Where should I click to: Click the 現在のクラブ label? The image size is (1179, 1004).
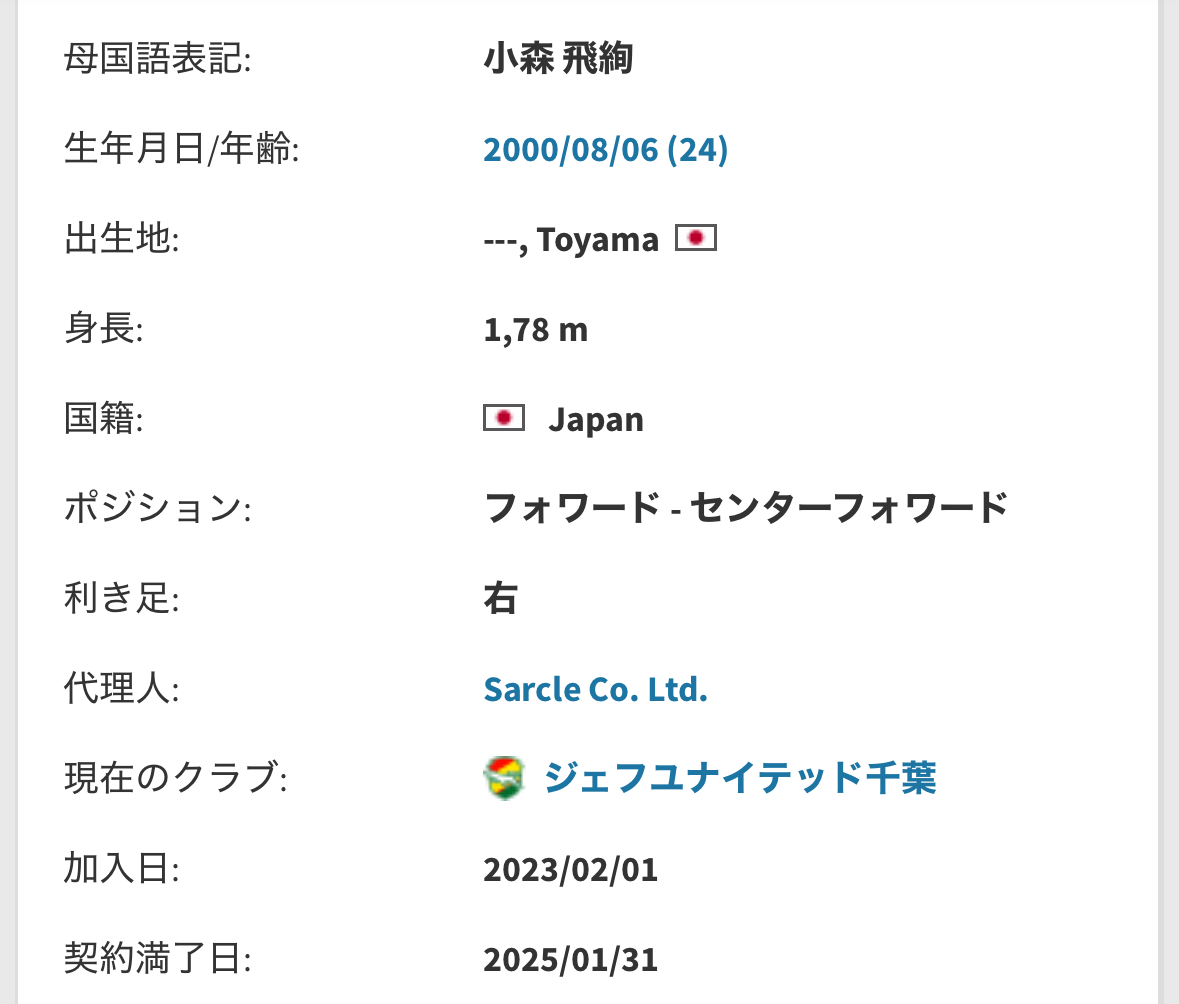175,778
